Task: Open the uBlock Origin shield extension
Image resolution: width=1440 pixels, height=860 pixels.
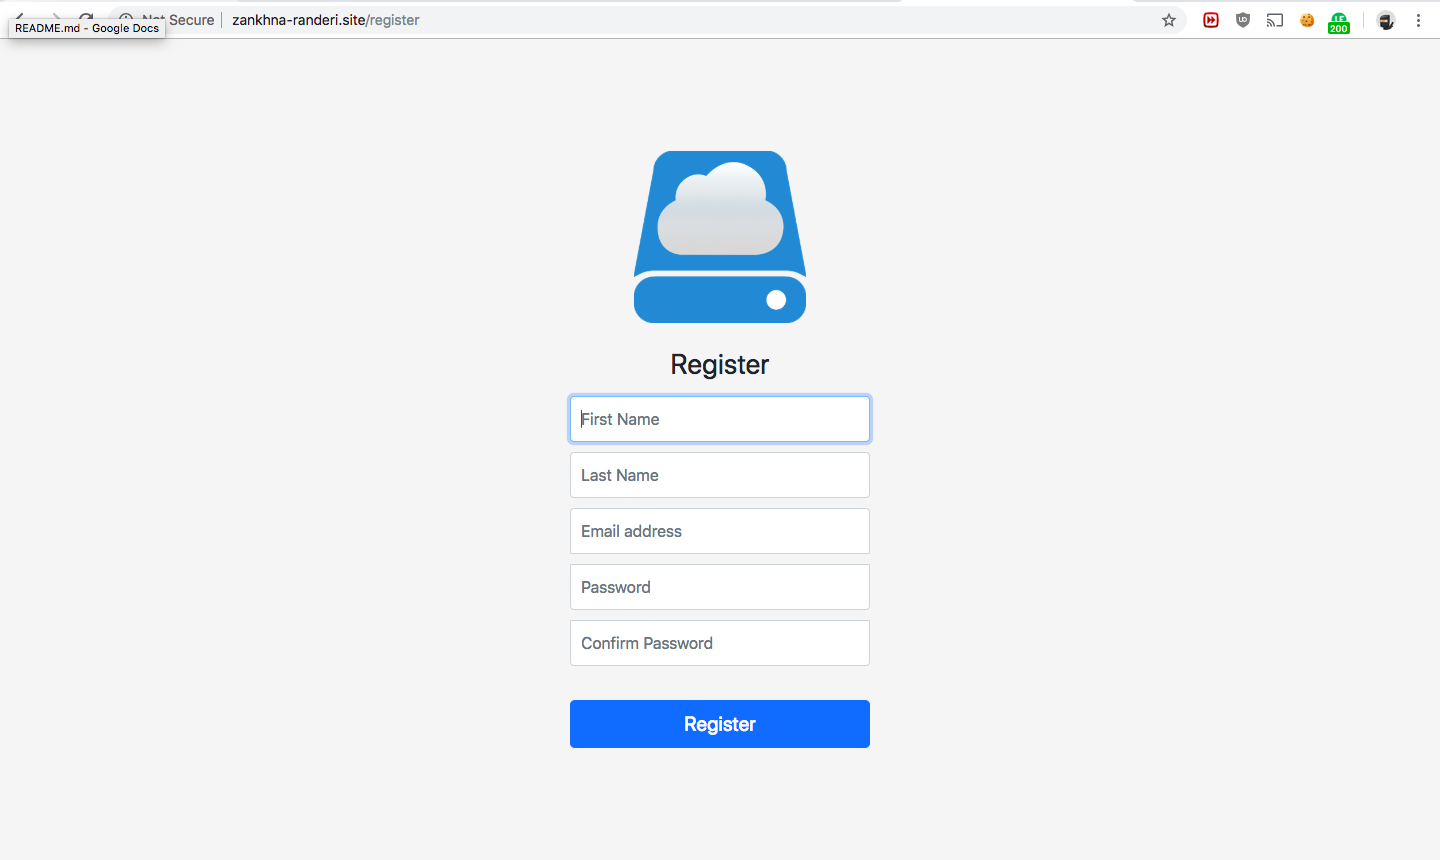Action: click(1242, 20)
